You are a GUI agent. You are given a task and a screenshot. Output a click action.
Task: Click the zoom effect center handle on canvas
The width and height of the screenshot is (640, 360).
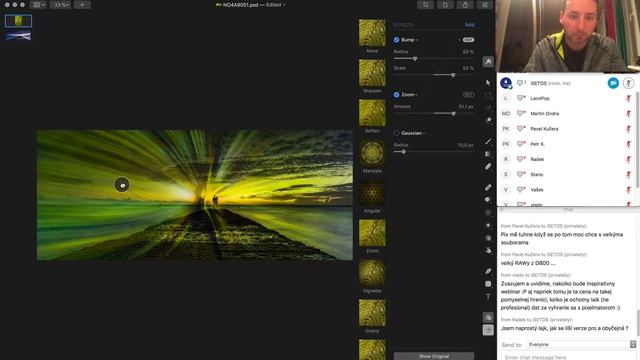click(122, 185)
